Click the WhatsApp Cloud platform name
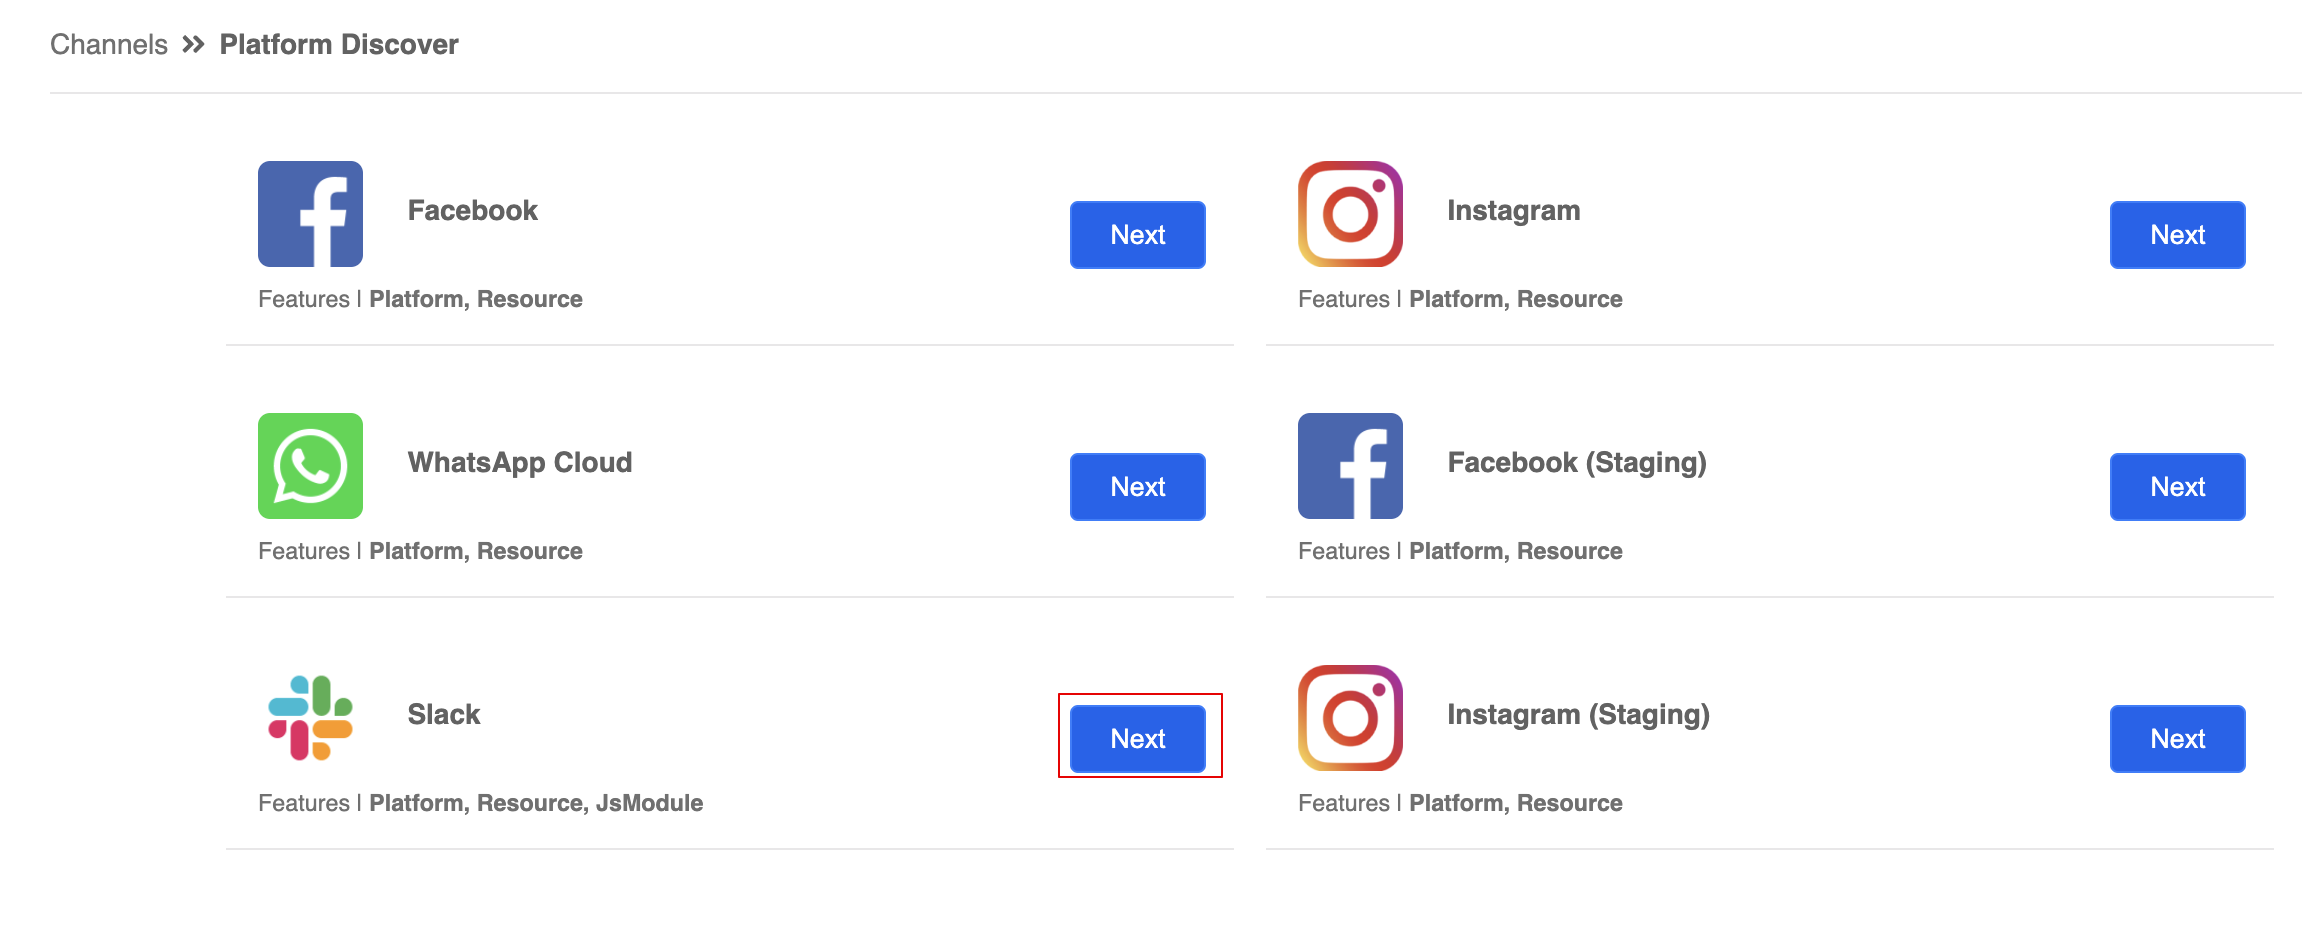This screenshot has width=2302, height=926. click(520, 462)
